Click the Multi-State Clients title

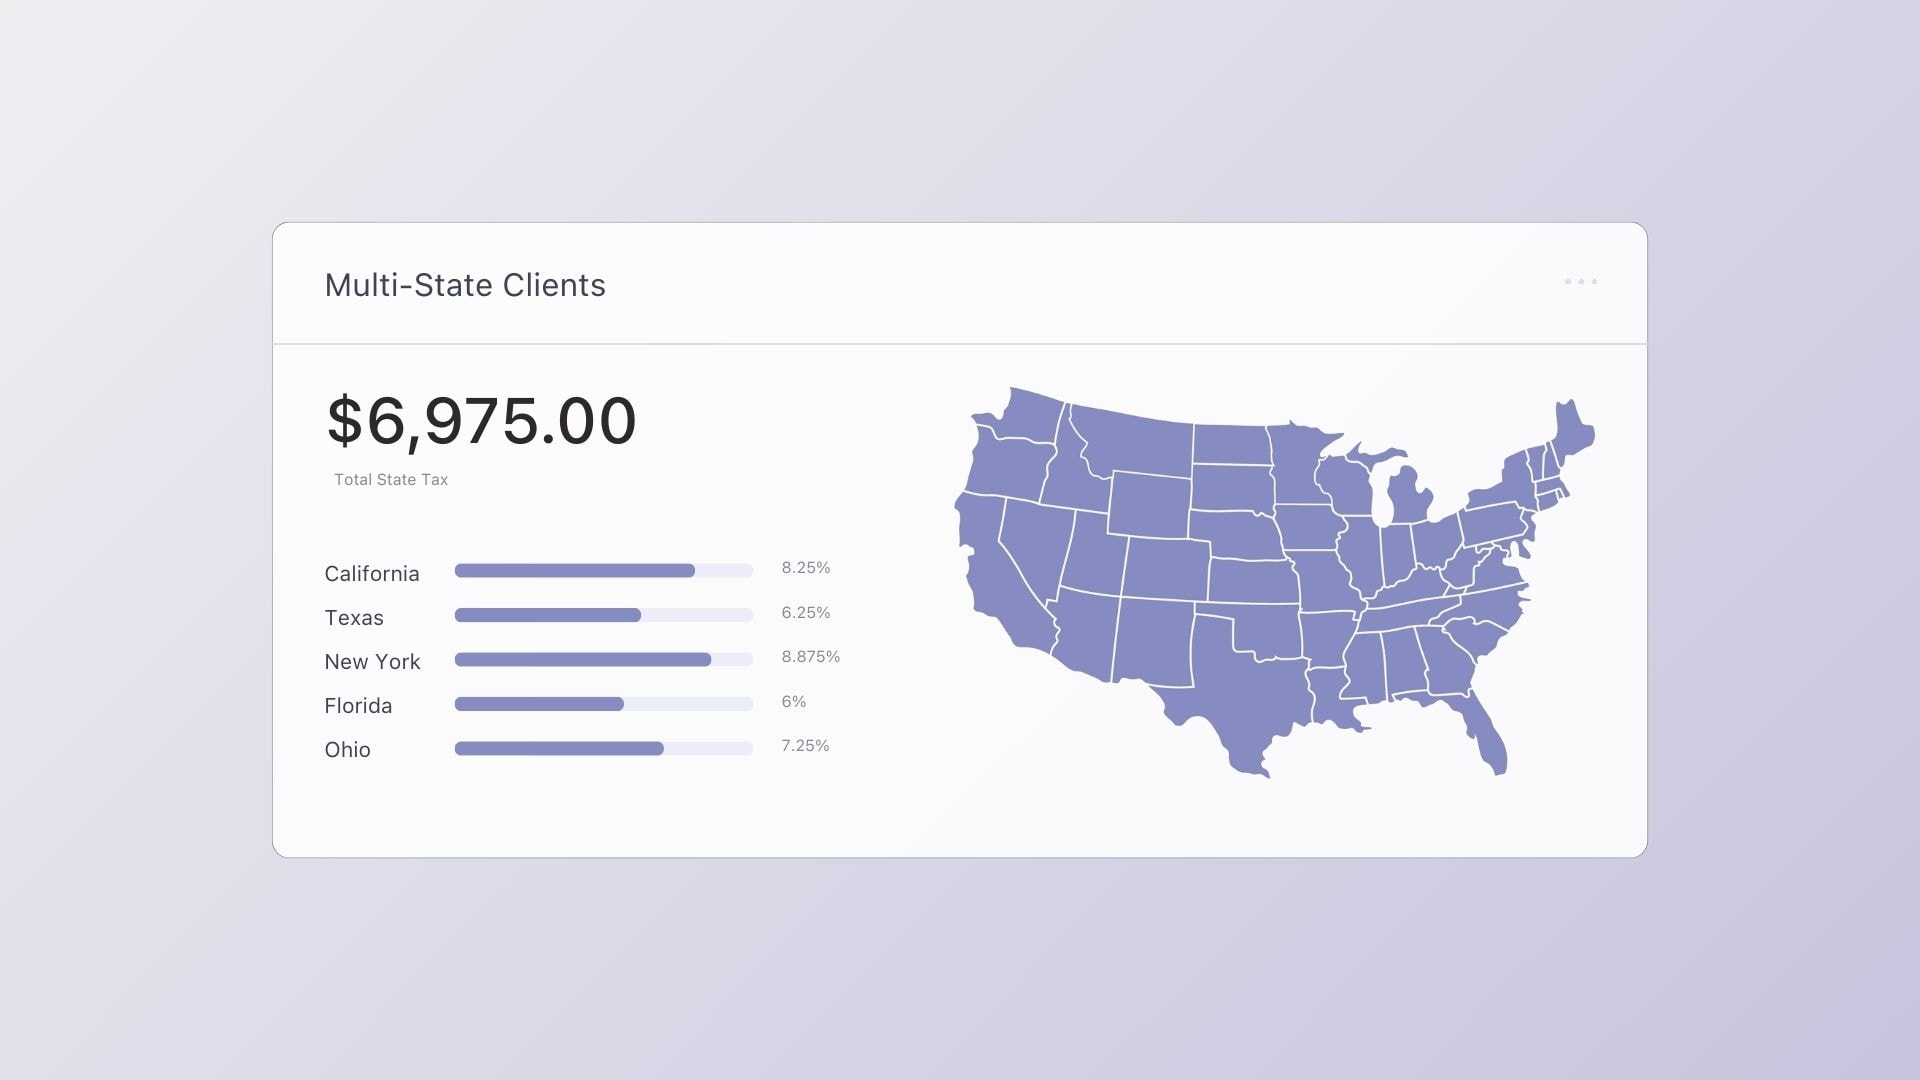(x=465, y=285)
